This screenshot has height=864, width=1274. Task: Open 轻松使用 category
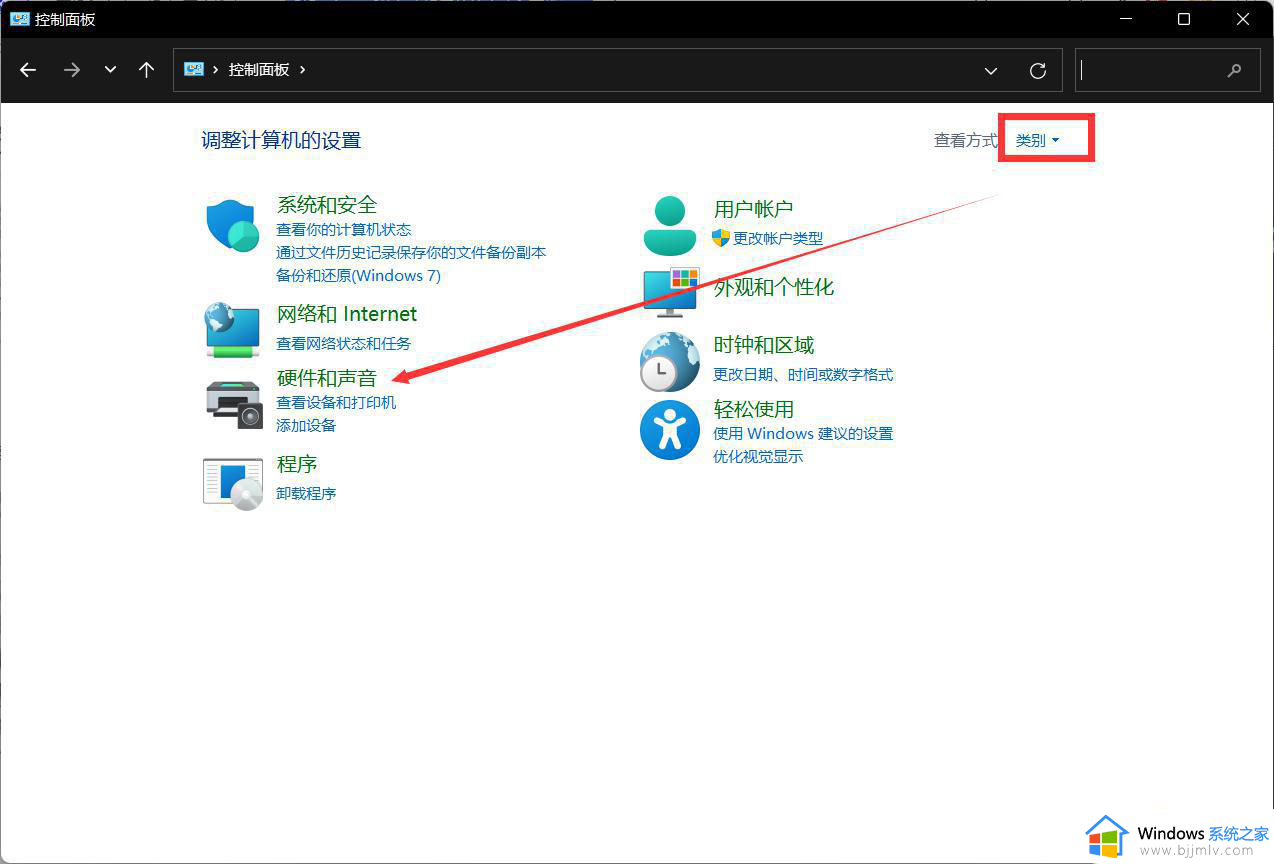(x=754, y=409)
